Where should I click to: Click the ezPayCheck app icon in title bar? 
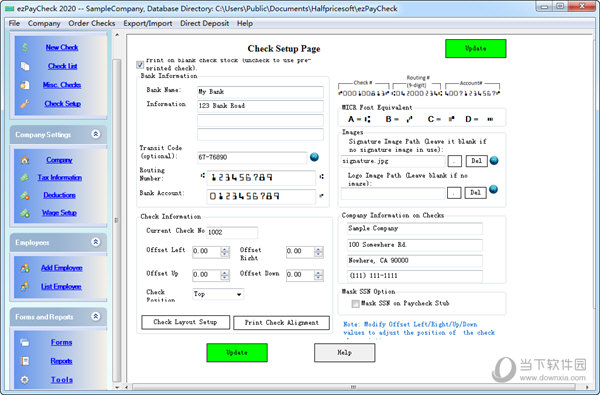[x=9, y=8]
